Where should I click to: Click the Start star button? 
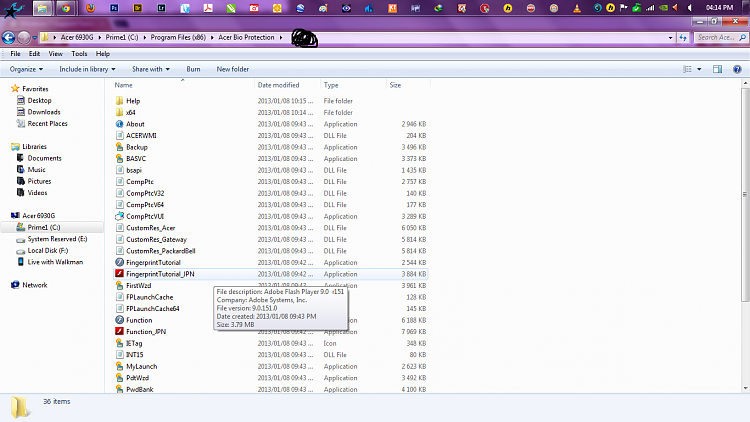click(13, 9)
